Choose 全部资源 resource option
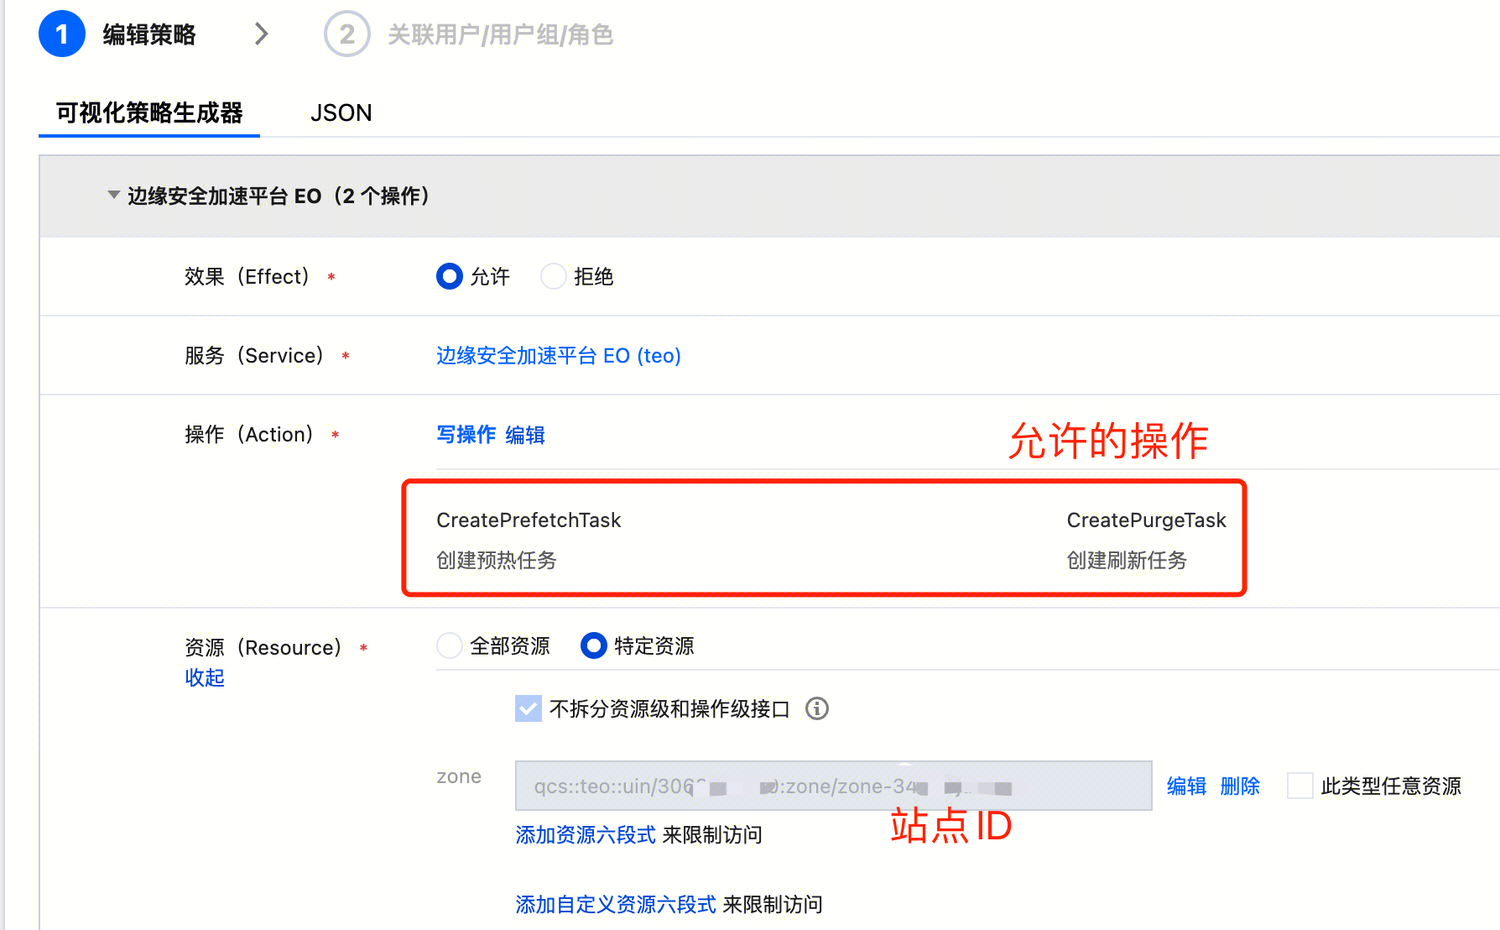1500x930 pixels. click(x=450, y=646)
